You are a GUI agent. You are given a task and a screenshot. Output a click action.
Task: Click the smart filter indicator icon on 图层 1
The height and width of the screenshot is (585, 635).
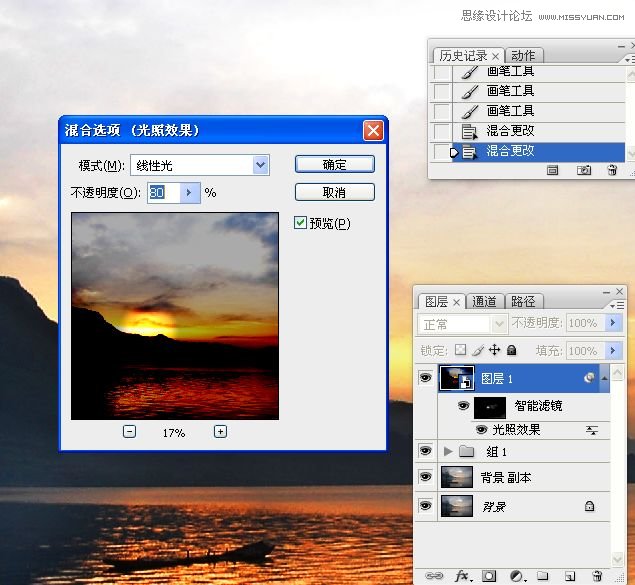[589, 378]
